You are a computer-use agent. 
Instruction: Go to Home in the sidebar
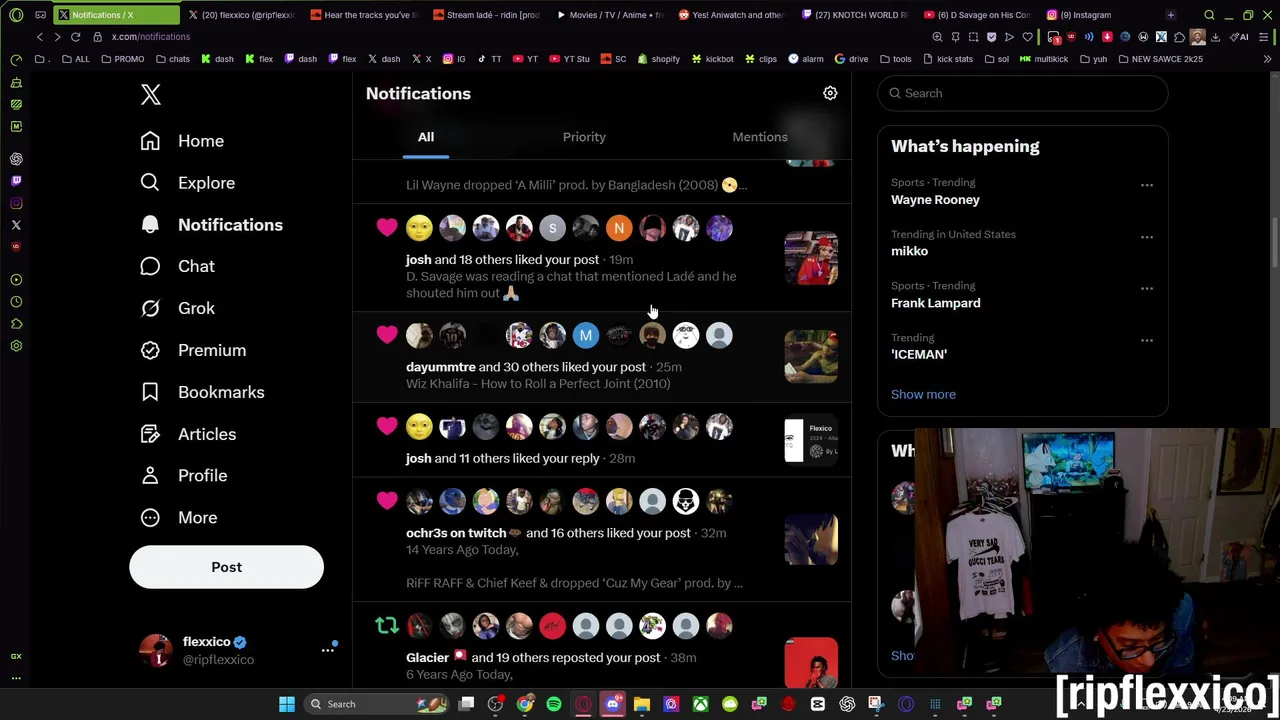click(x=182, y=141)
